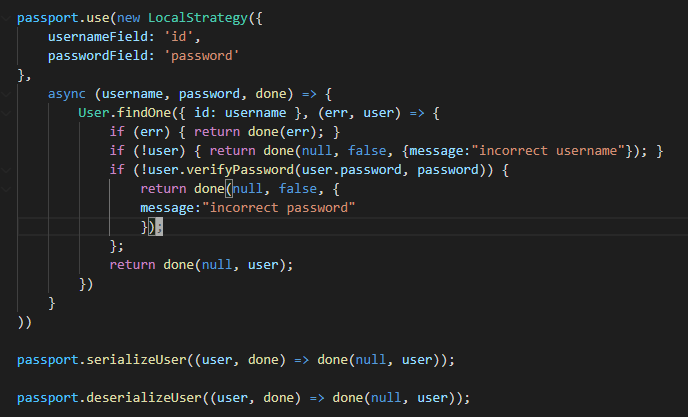Click the 'verifyPassword' method name
This screenshot has width=688, height=417.
(x=240, y=170)
